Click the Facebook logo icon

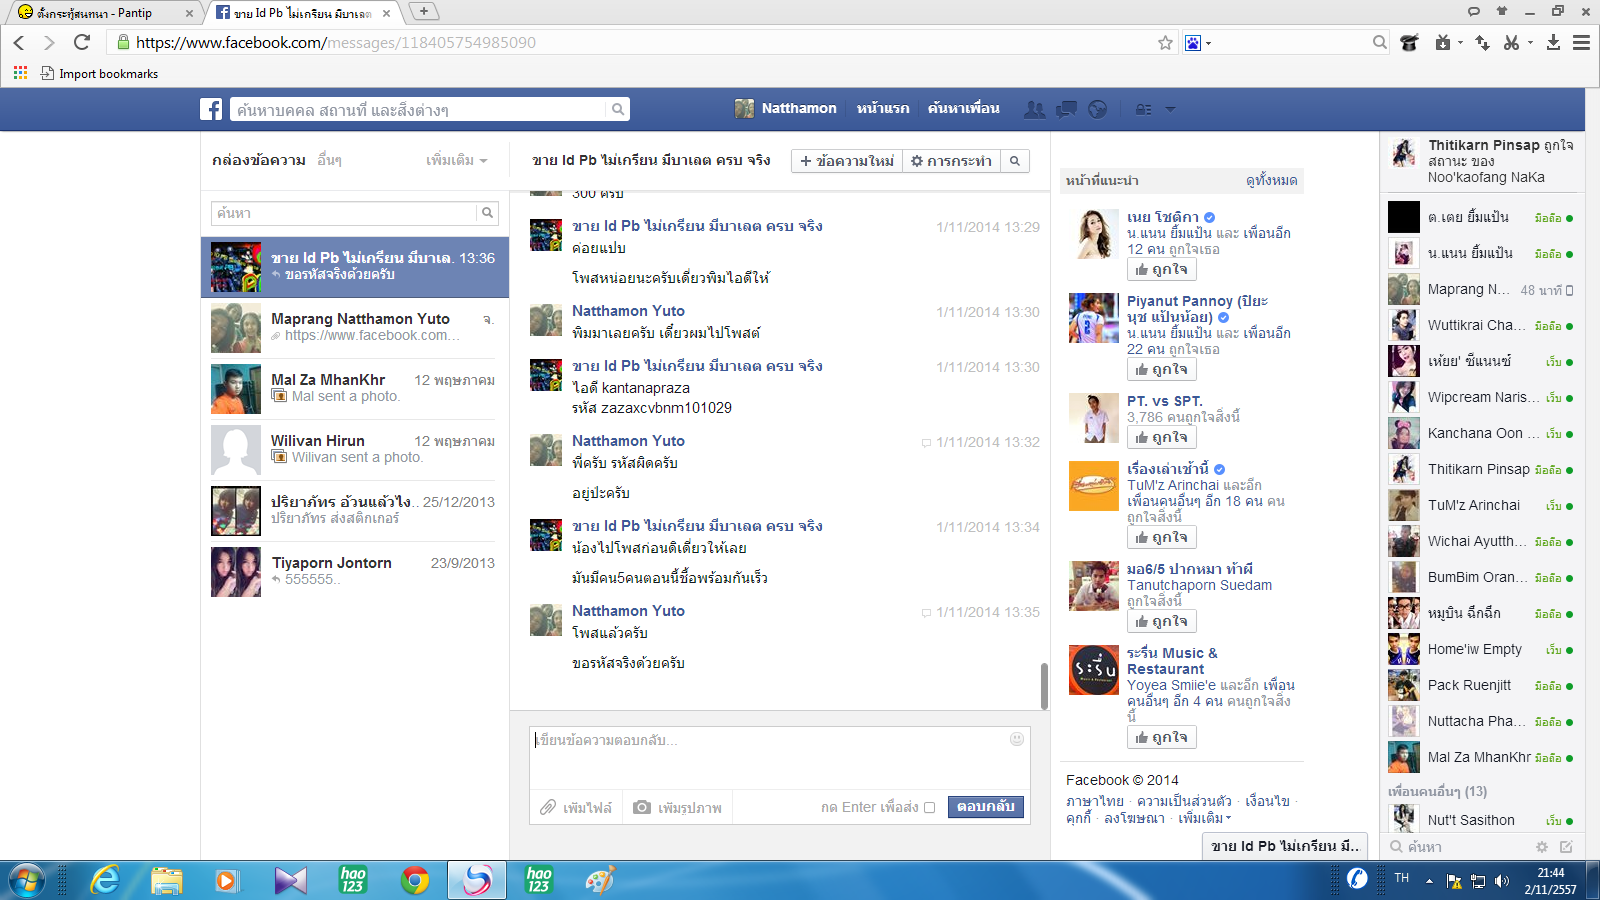[211, 109]
